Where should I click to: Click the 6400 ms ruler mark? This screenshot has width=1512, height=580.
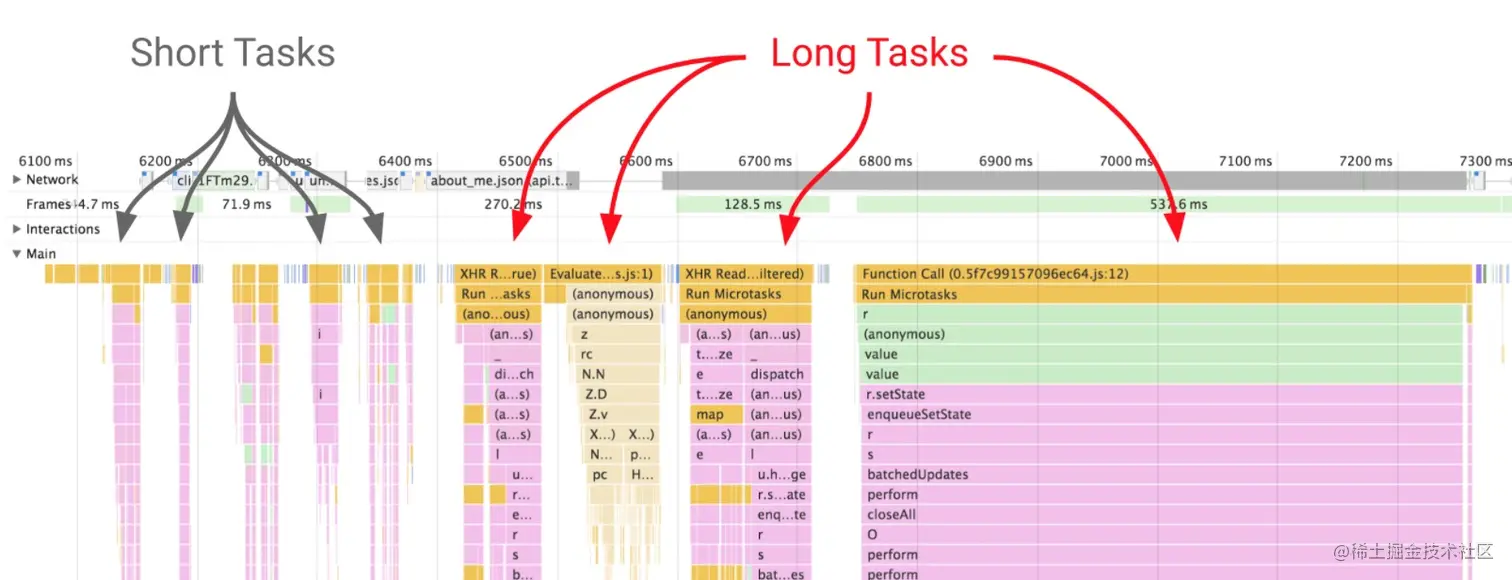tap(405, 160)
